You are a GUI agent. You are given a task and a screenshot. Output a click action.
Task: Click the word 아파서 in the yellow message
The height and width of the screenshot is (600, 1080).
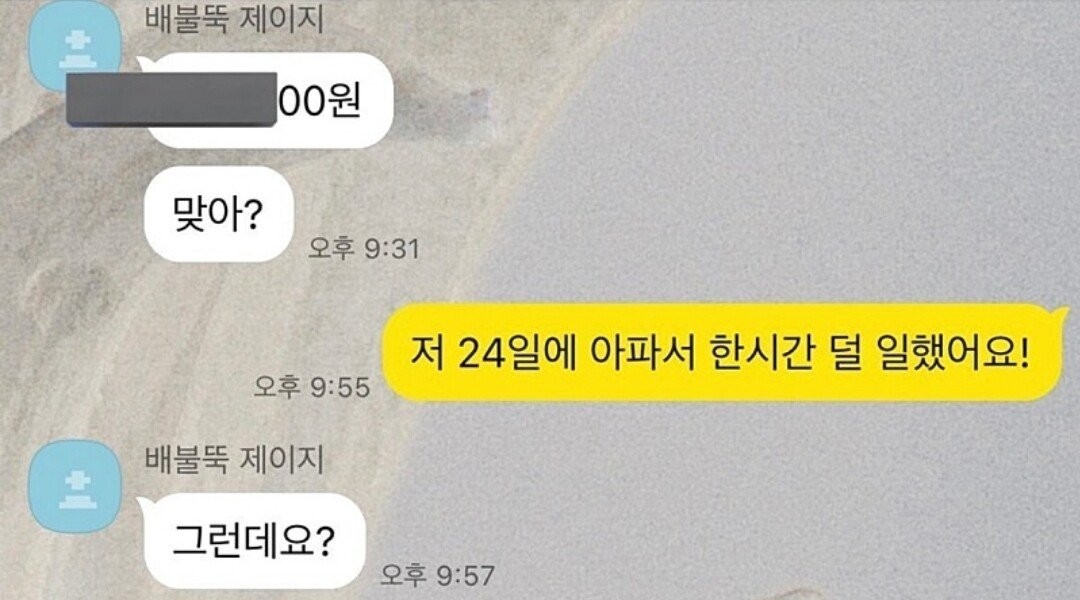[x=643, y=353]
